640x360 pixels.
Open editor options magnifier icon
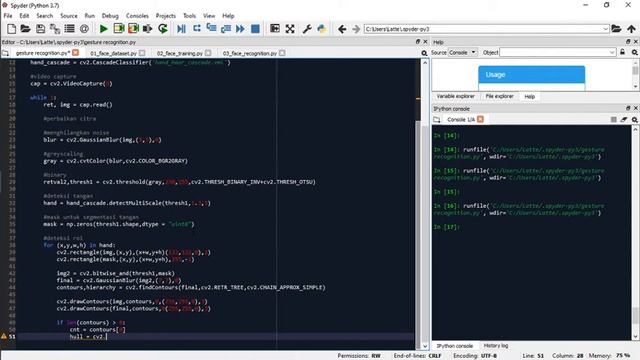click(x=424, y=53)
